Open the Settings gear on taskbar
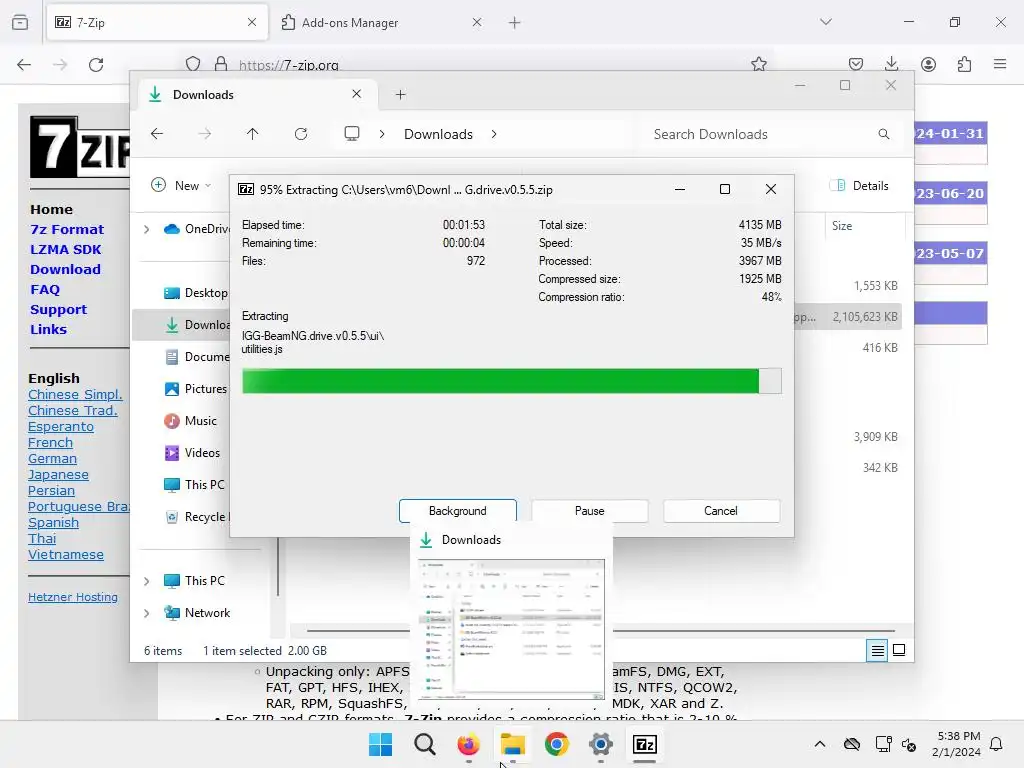 pyautogui.click(x=600, y=744)
